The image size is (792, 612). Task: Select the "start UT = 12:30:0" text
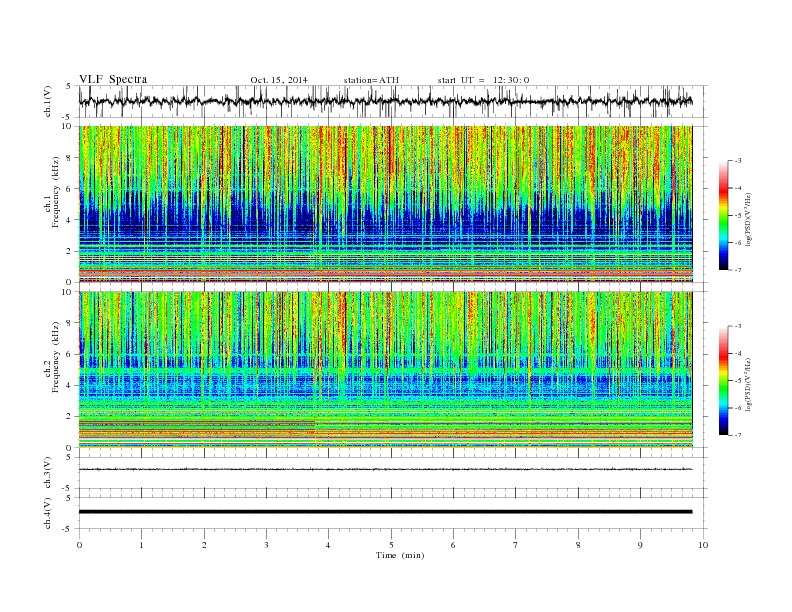pyautogui.click(x=483, y=80)
